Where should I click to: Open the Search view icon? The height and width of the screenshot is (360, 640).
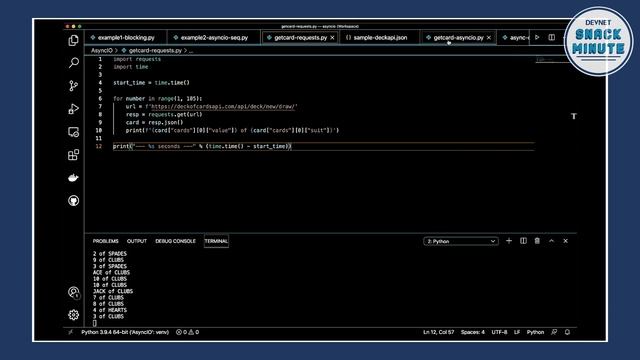pyautogui.click(x=73, y=62)
